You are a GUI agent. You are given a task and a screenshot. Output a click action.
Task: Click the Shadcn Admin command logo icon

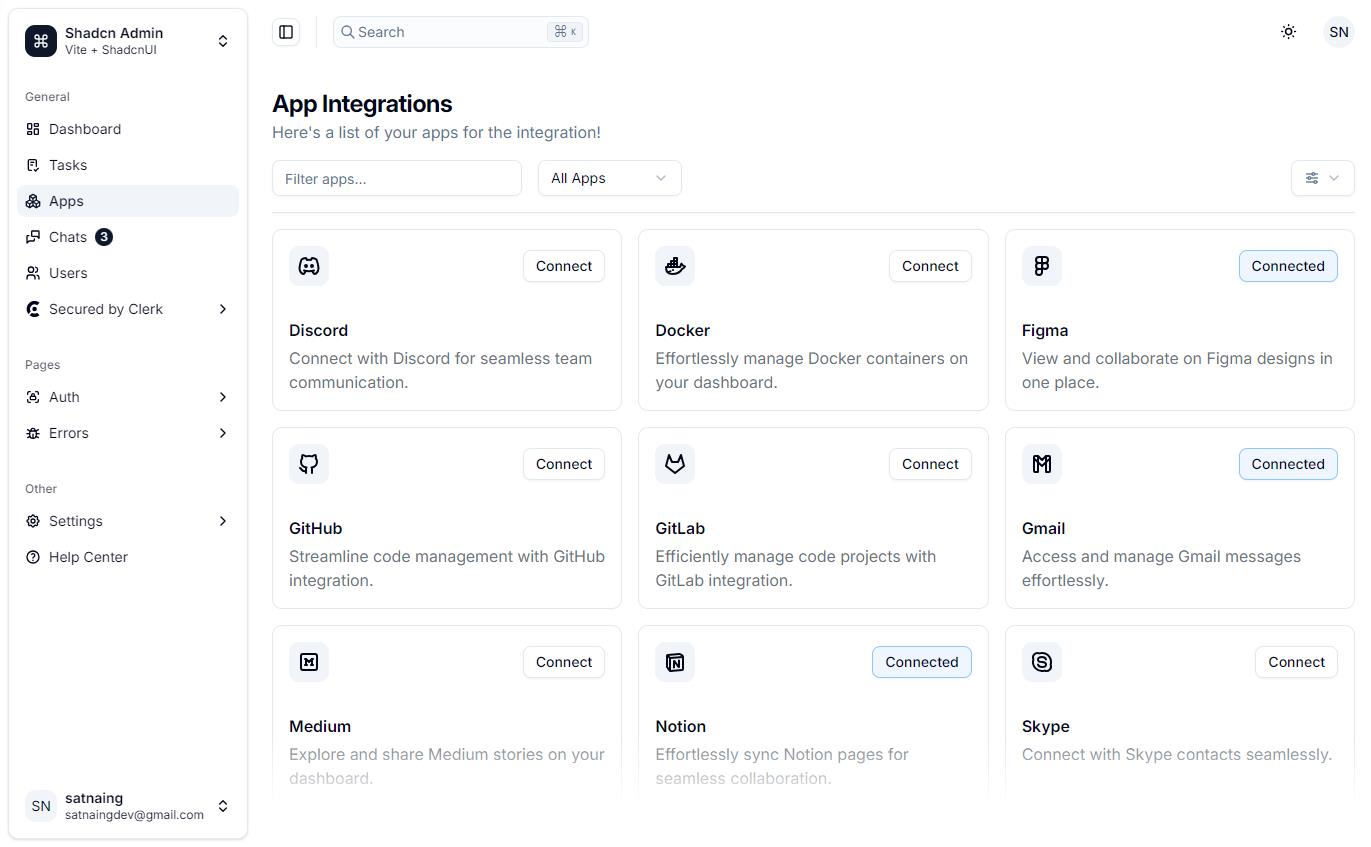41,41
